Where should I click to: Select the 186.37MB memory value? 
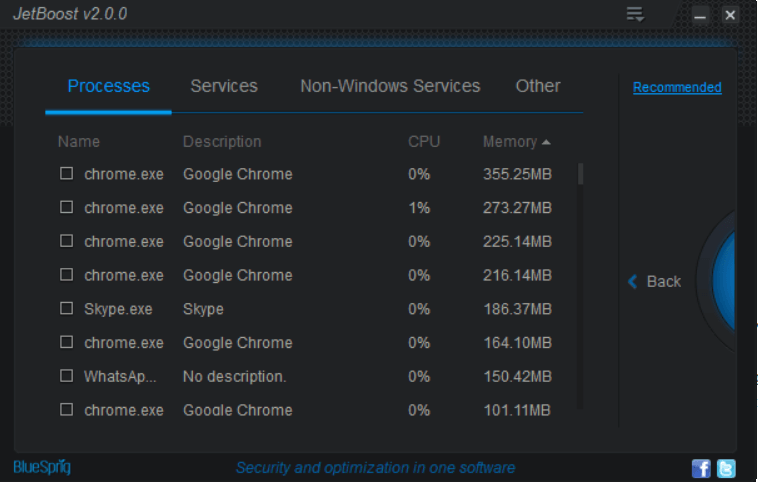pyautogui.click(x=517, y=309)
